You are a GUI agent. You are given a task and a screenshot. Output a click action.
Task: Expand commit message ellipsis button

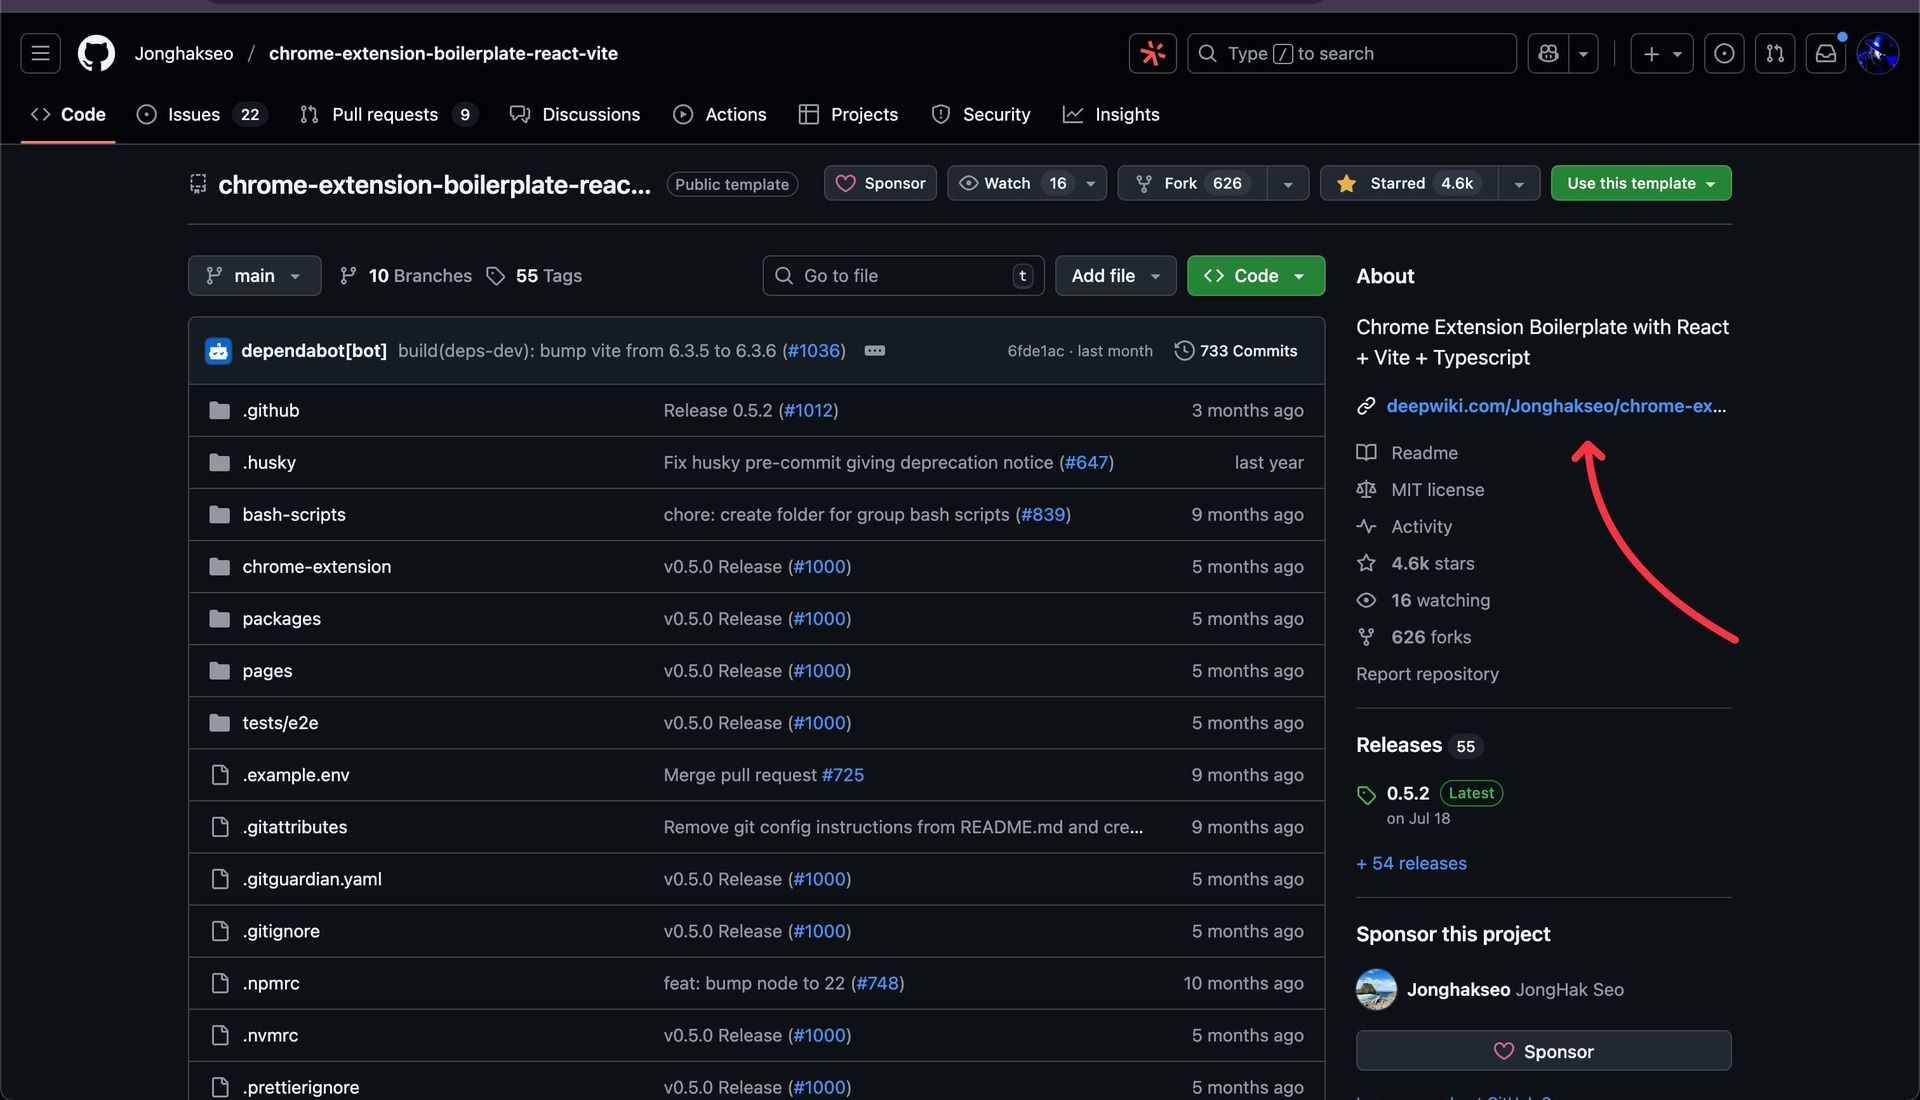coord(874,351)
